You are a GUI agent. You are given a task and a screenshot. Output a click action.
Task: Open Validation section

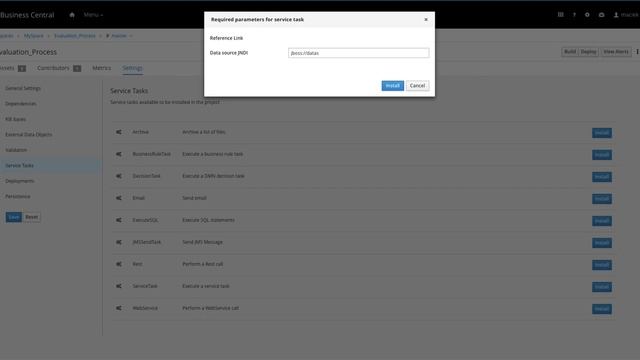[16, 150]
